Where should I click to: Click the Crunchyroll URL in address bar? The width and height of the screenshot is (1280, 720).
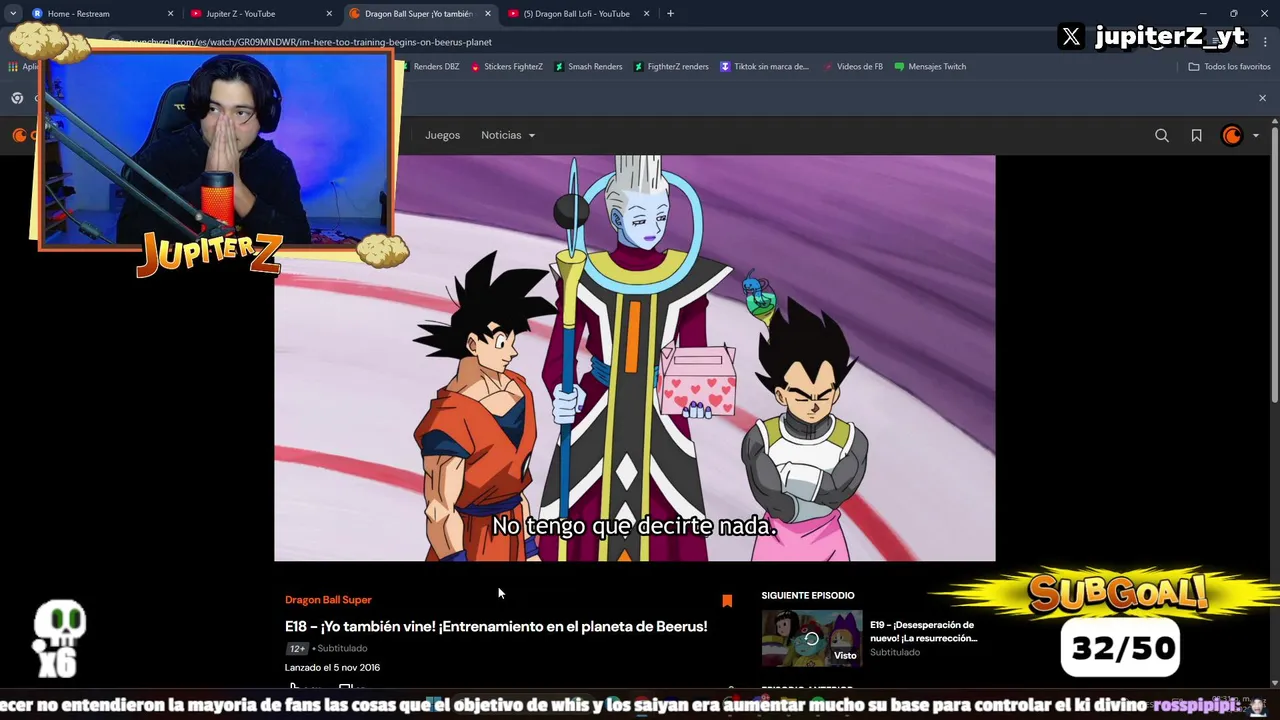tap(310, 42)
